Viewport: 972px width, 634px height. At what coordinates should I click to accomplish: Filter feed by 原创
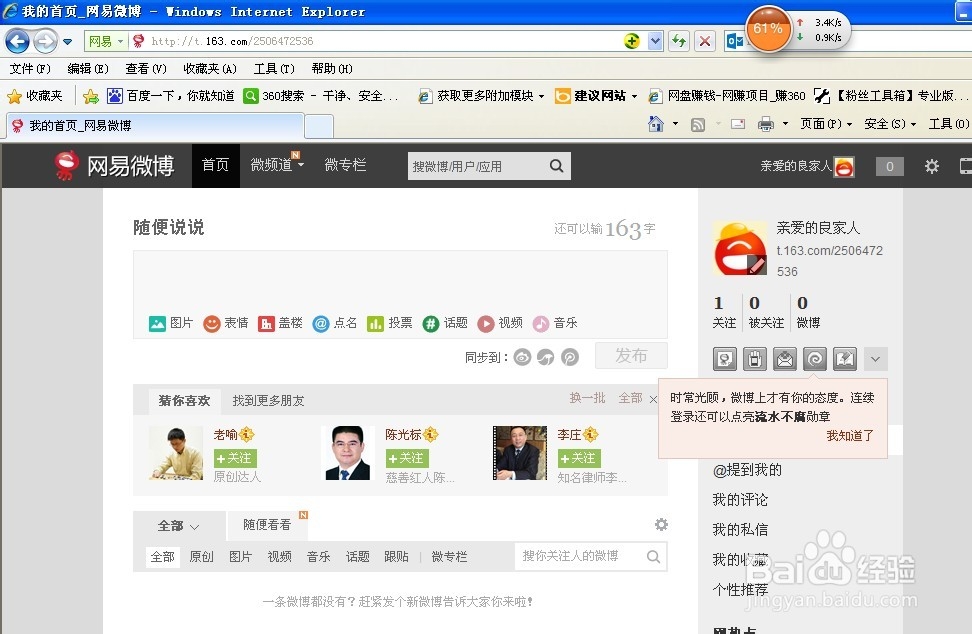(x=201, y=557)
